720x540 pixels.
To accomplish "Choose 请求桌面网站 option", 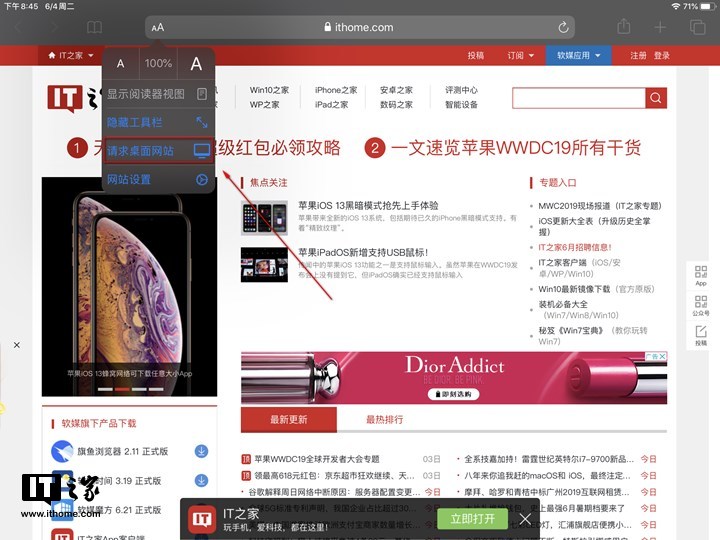I will [x=158, y=151].
